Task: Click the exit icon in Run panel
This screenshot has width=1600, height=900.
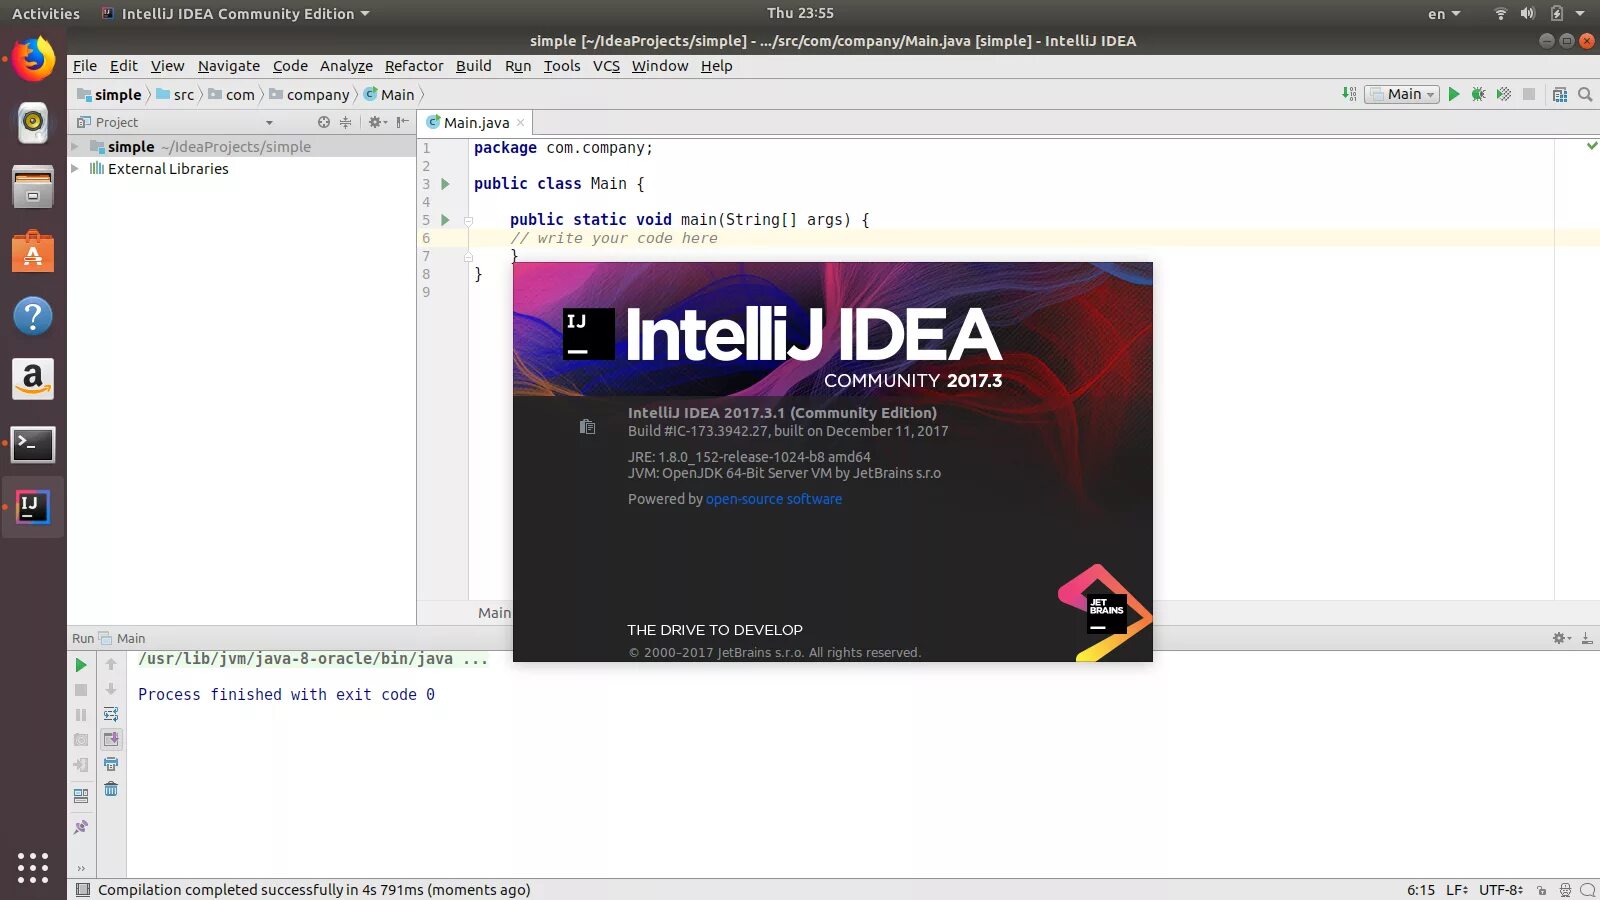Action: [x=81, y=765]
